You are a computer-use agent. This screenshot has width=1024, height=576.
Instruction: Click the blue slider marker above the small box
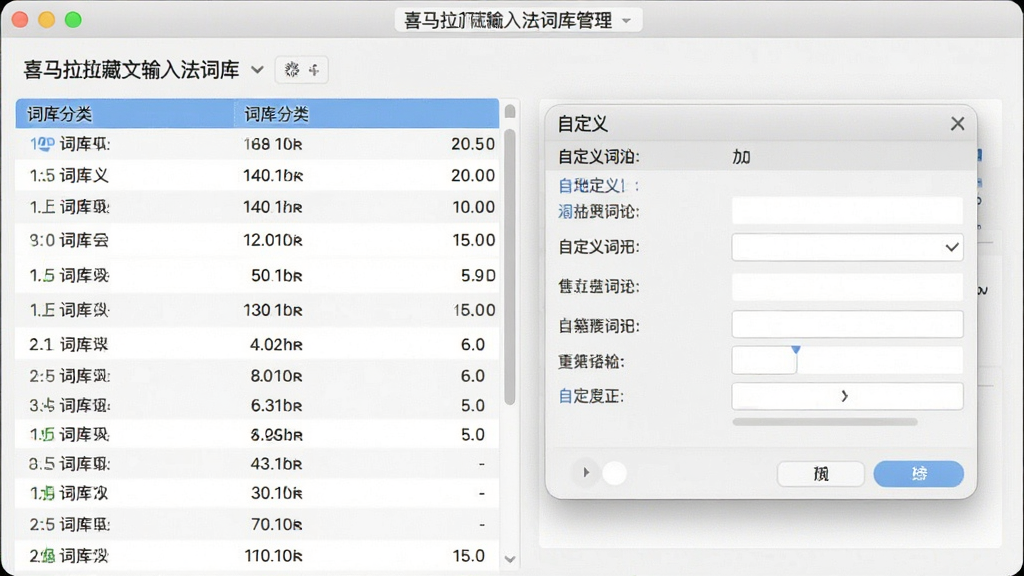point(795,350)
